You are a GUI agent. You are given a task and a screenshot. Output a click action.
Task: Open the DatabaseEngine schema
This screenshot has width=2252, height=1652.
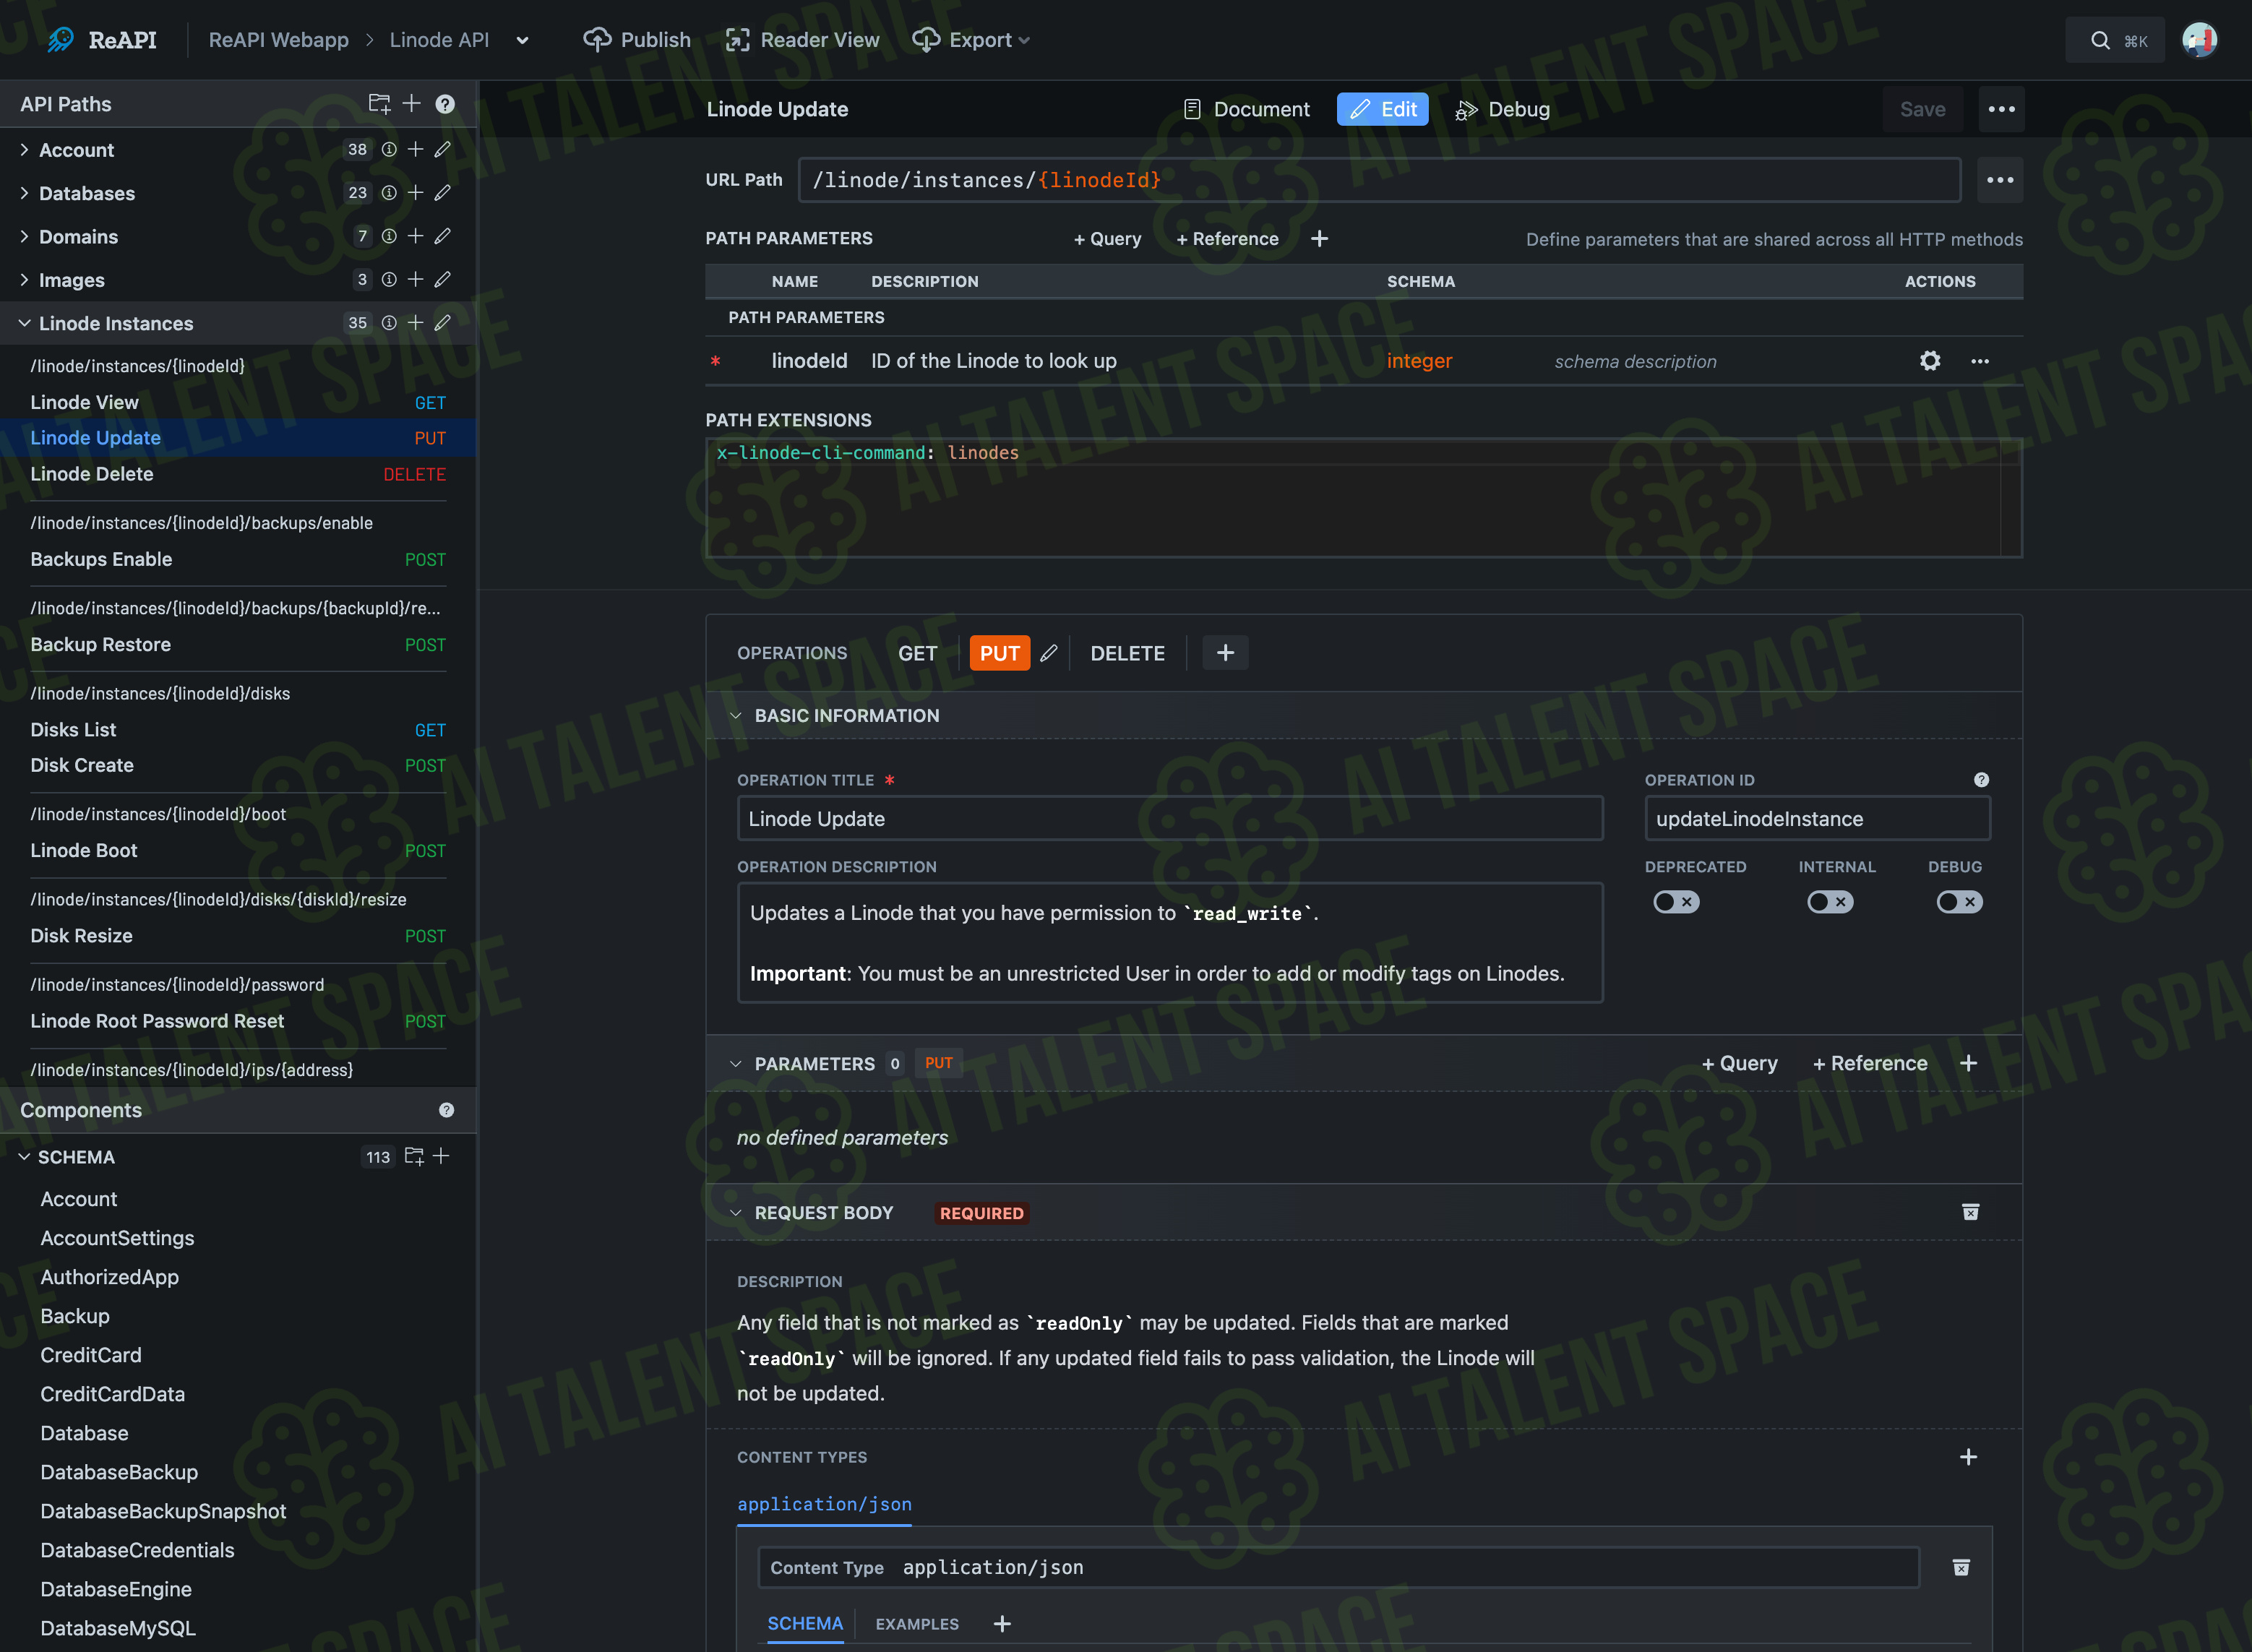click(116, 1589)
